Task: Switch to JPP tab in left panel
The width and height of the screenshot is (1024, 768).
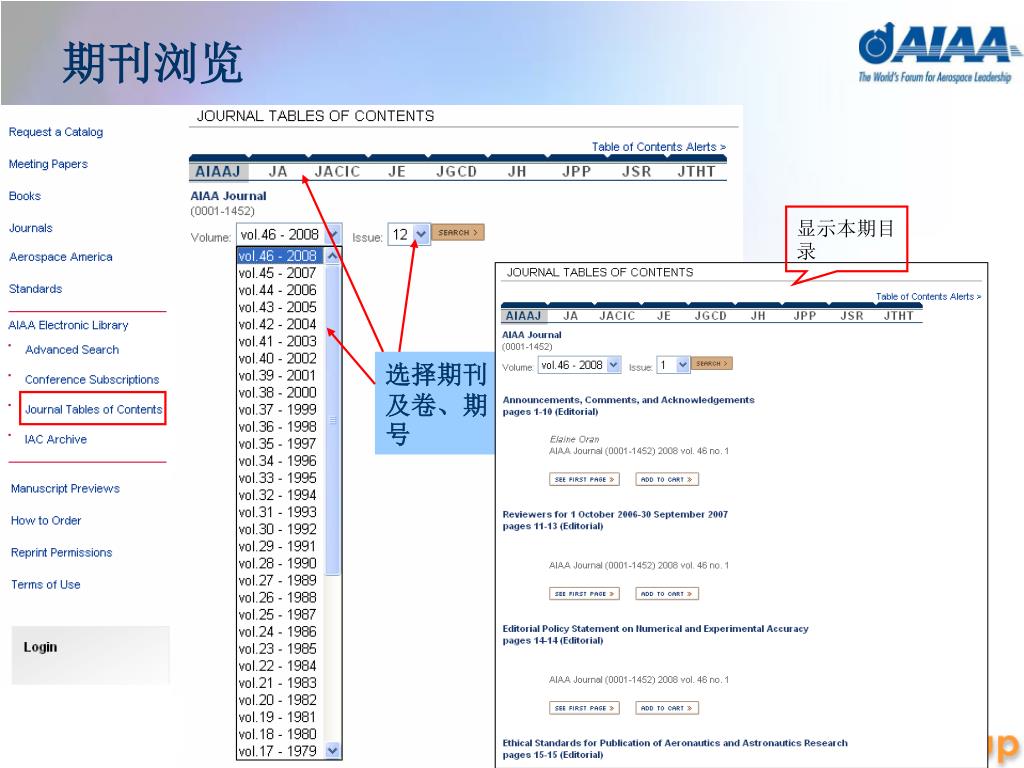Action: click(x=577, y=171)
